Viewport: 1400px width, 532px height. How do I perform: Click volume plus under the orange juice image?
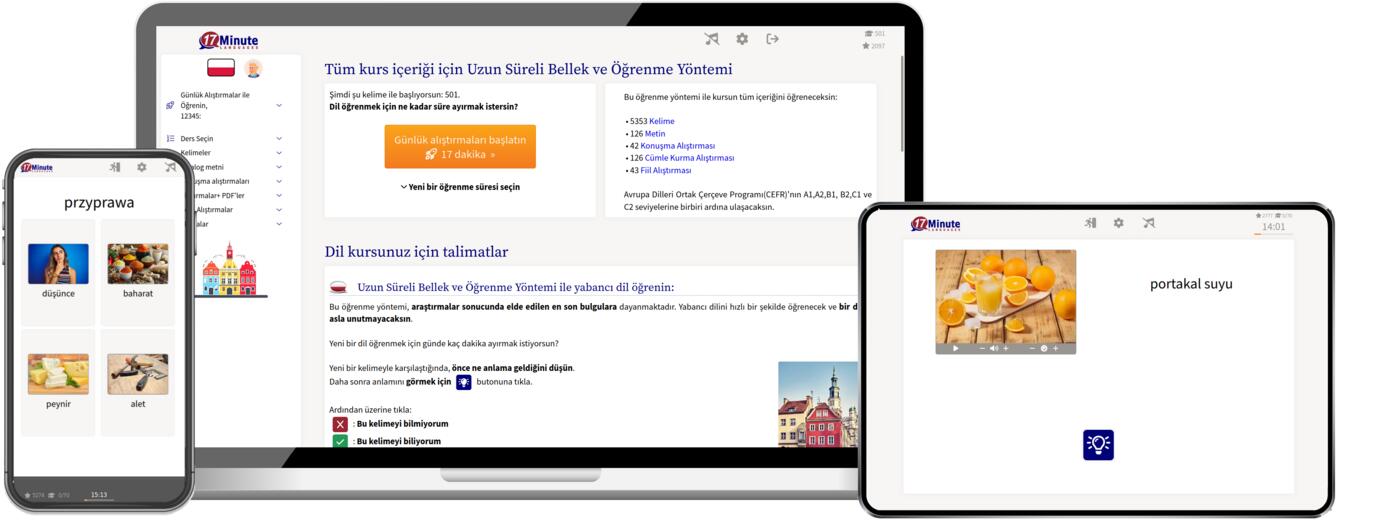pos(1005,349)
